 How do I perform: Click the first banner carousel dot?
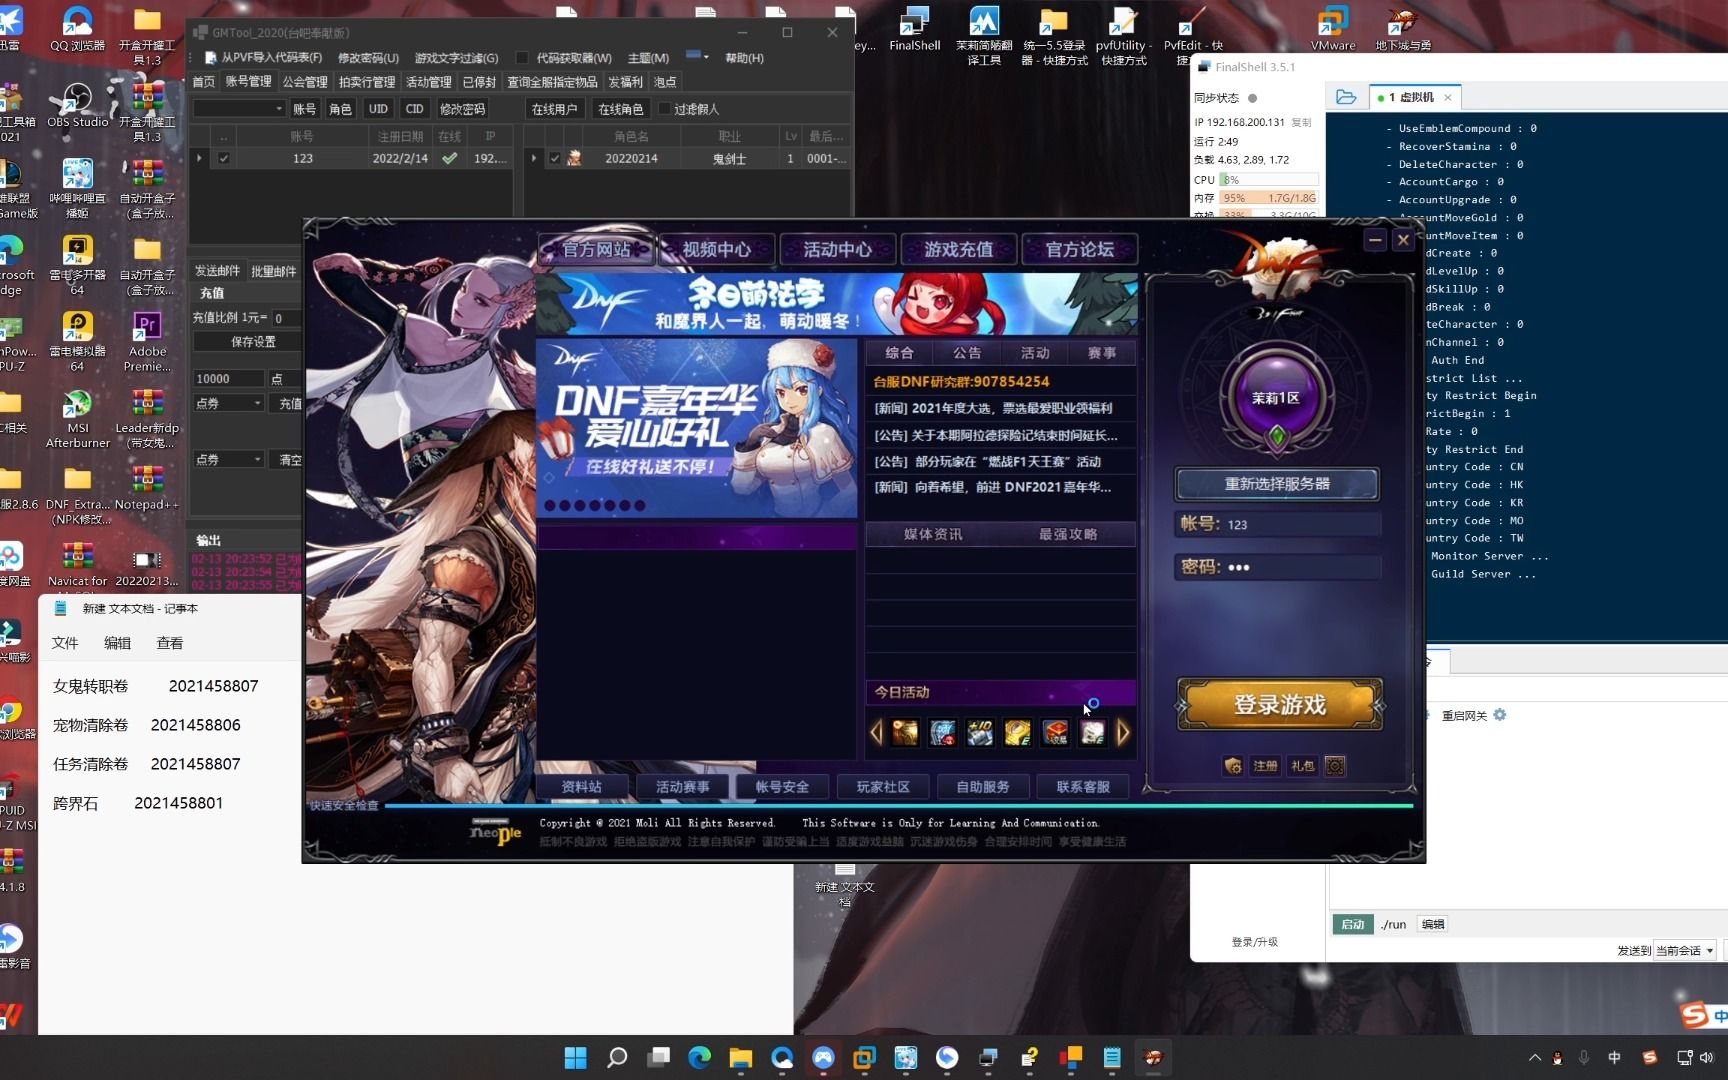click(549, 505)
